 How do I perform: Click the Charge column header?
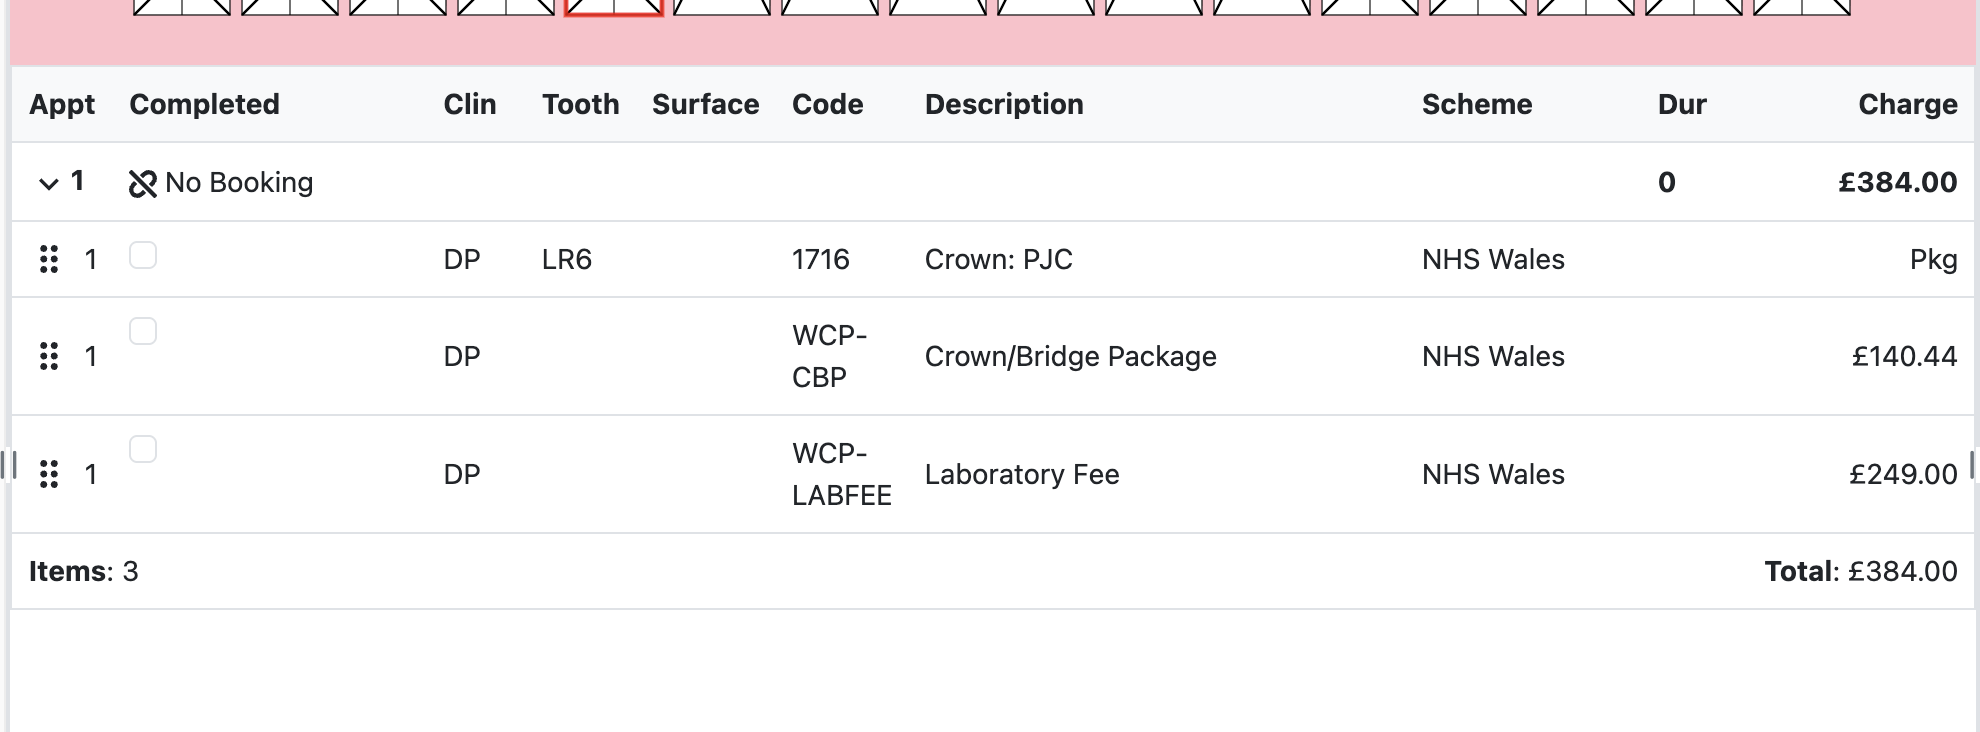(x=1907, y=104)
